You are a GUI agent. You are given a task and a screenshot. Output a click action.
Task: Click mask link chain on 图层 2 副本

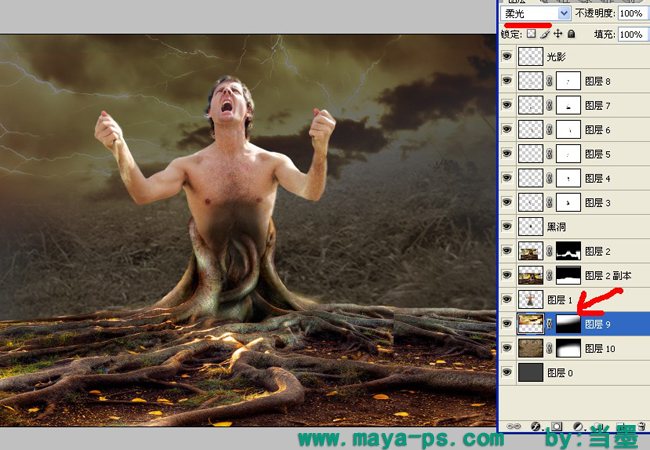549,275
